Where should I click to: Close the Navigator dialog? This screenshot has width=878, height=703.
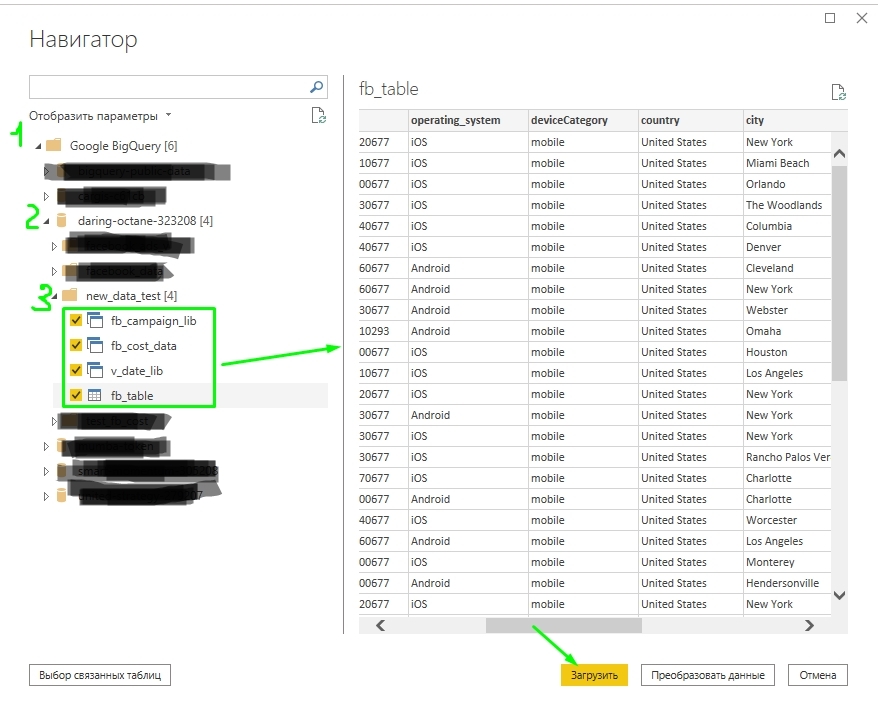click(862, 18)
